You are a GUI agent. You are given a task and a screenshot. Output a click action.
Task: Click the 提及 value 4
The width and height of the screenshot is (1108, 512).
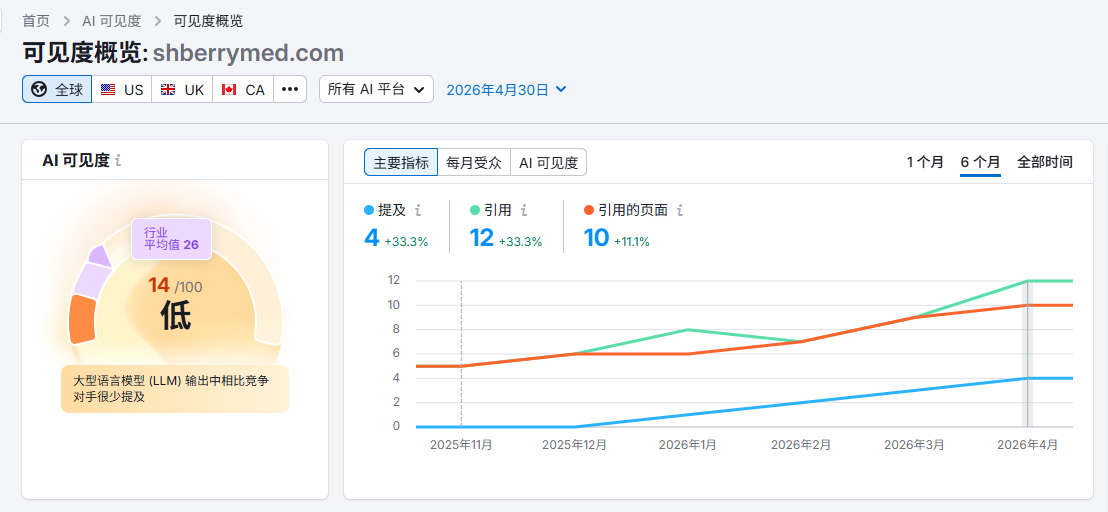(x=372, y=238)
